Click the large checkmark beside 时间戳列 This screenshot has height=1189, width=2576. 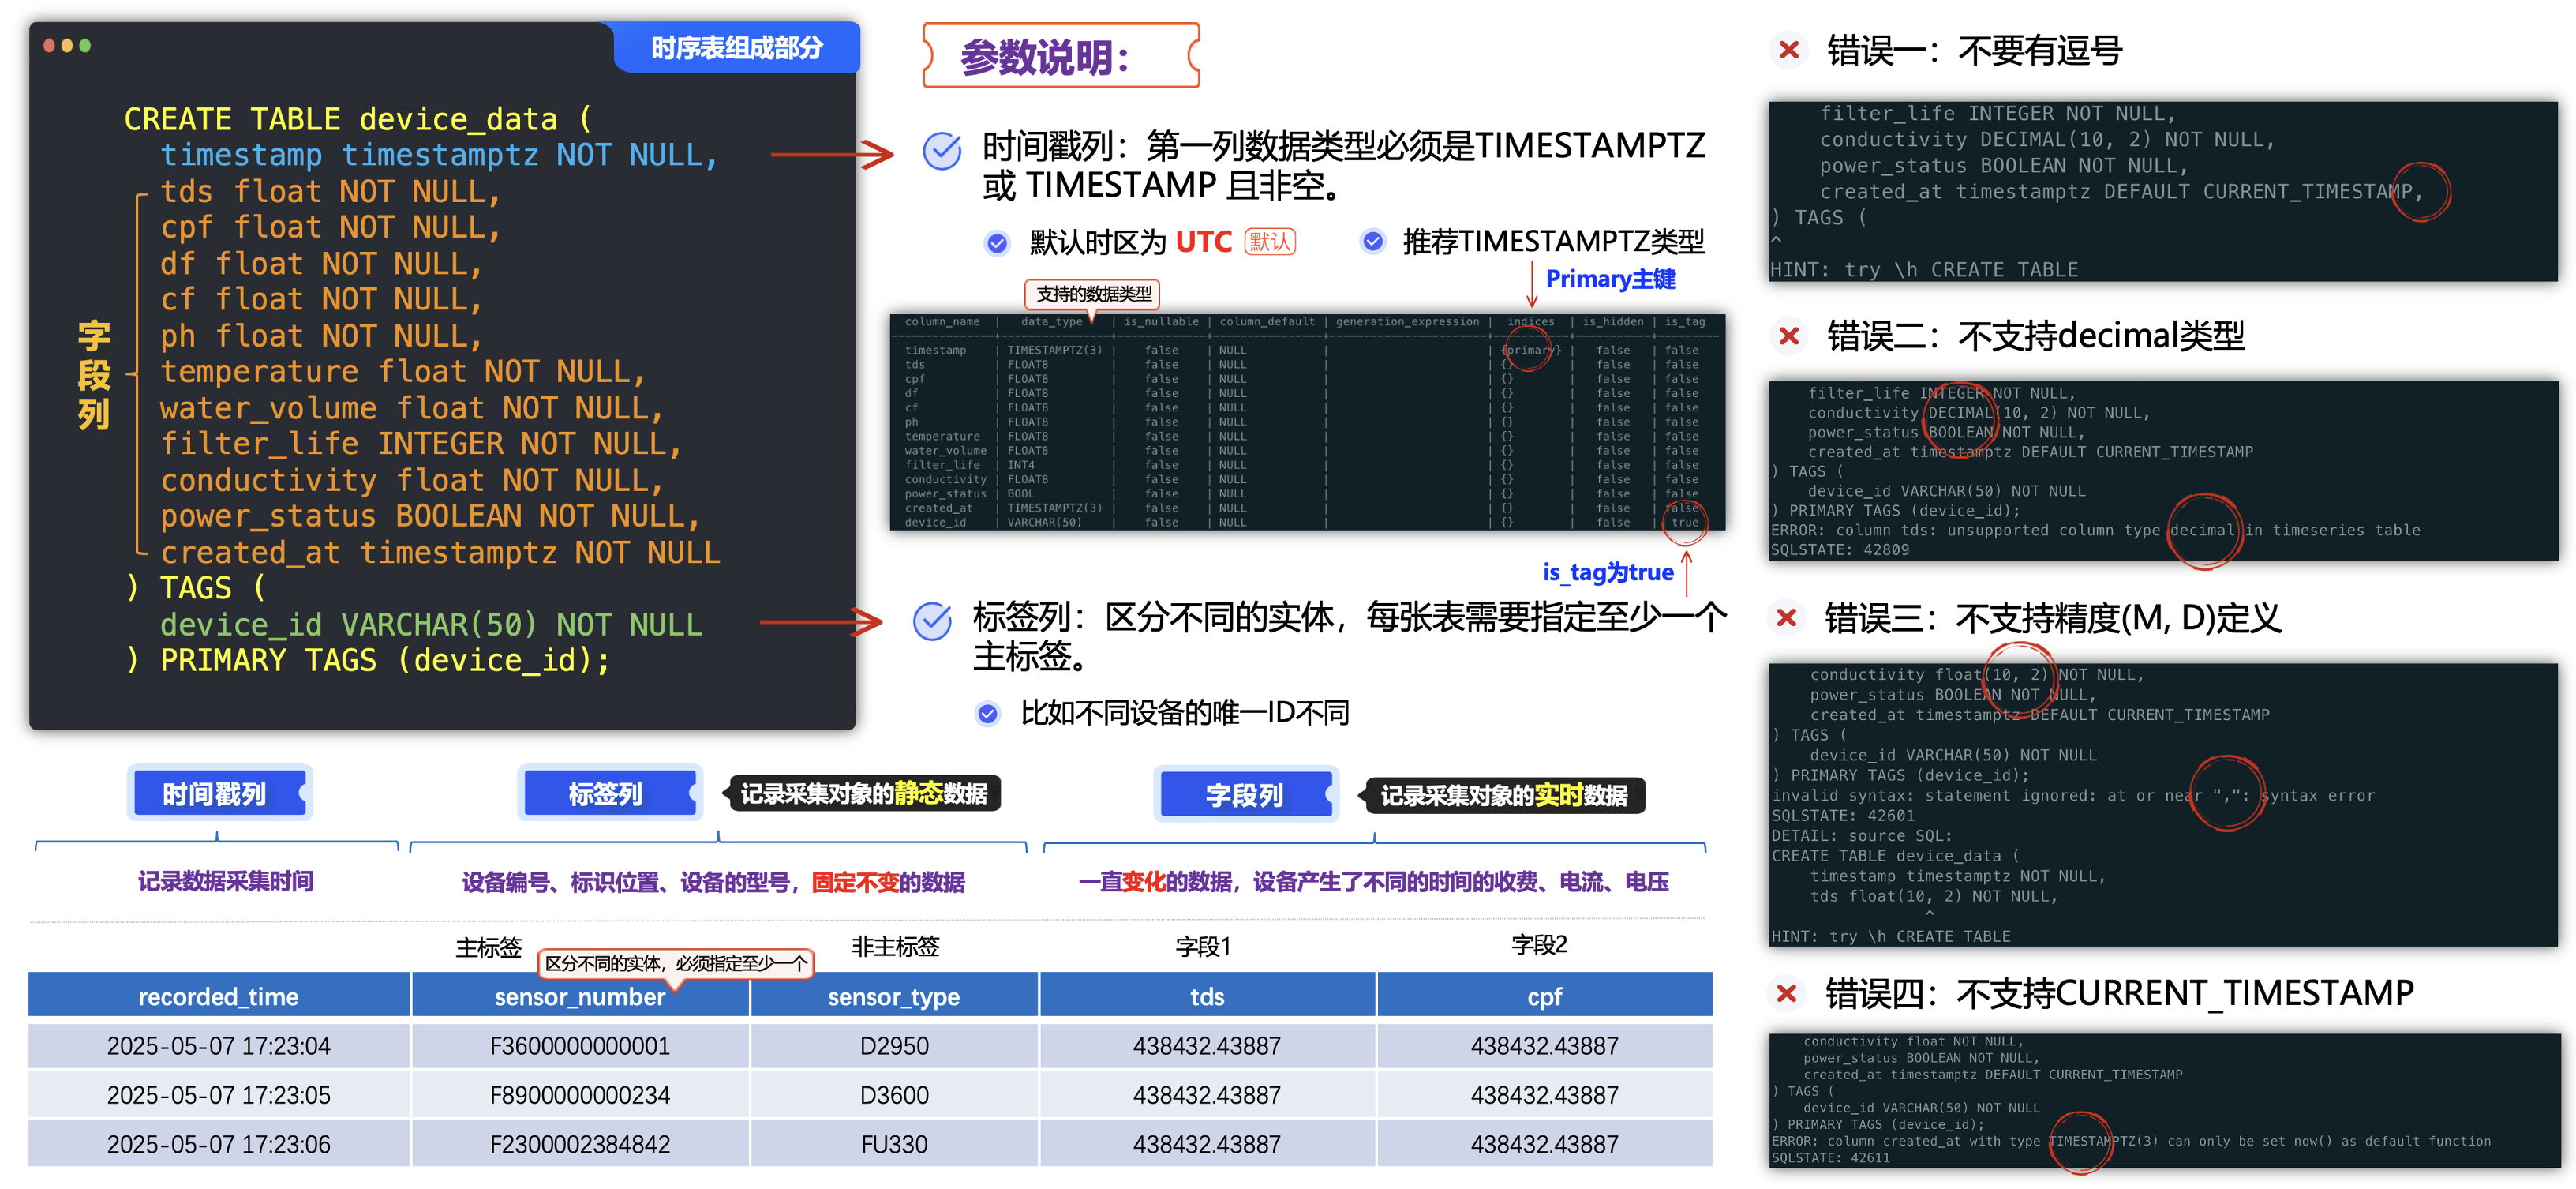pyautogui.click(x=941, y=151)
